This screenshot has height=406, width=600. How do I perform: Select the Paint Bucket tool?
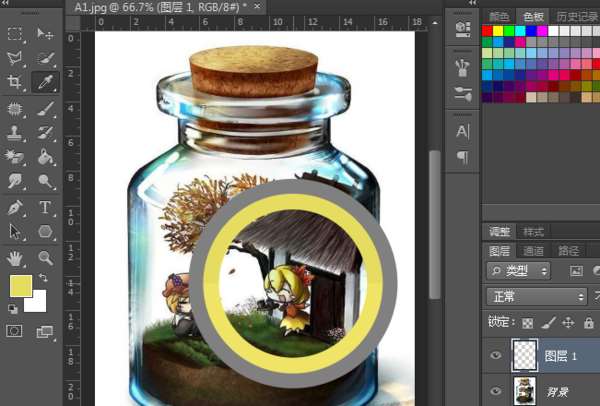[45, 157]
